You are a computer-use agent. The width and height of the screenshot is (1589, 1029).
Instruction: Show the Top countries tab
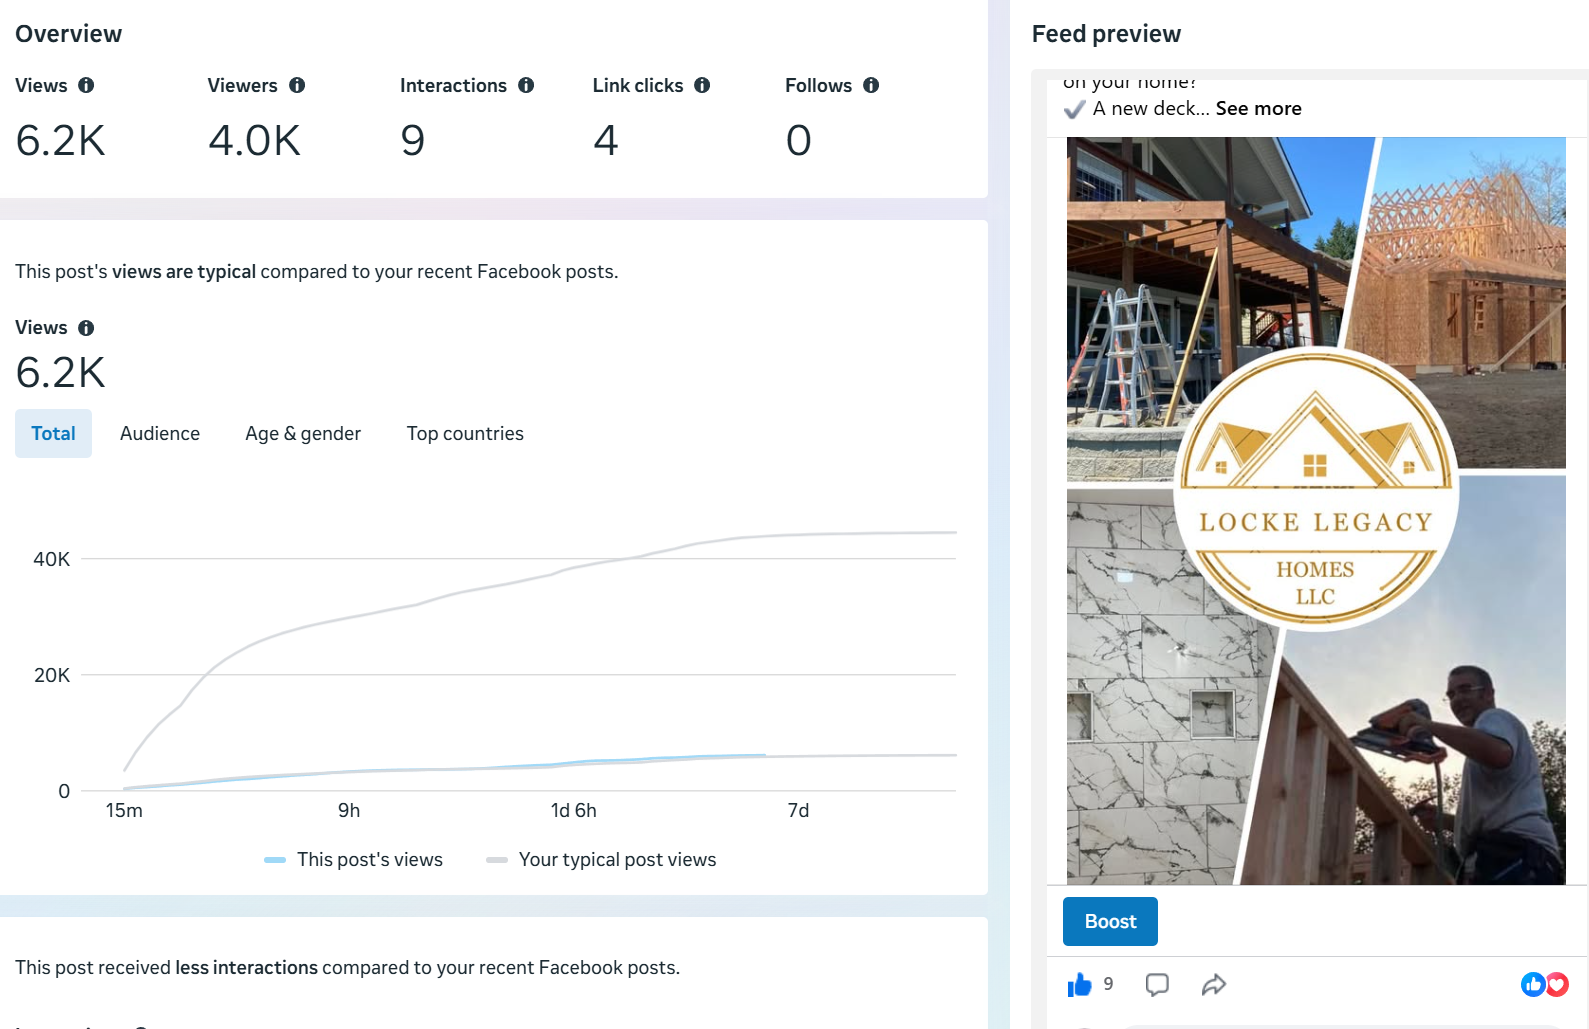[465, 434]
